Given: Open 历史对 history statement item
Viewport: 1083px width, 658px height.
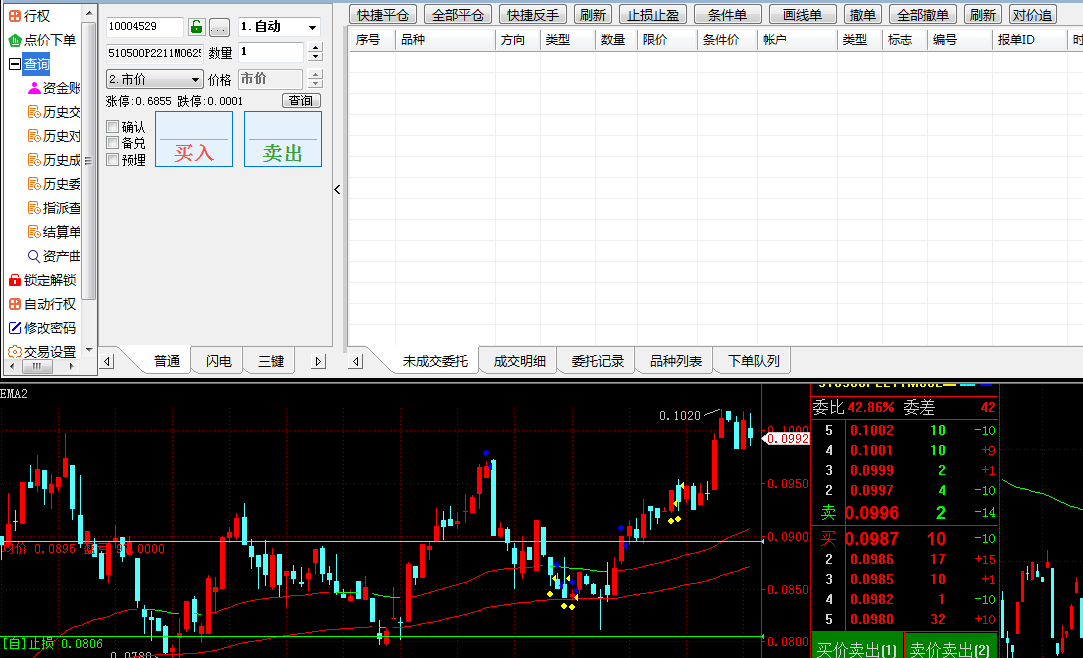Looking at the screenshot, I should pos(54,136).
